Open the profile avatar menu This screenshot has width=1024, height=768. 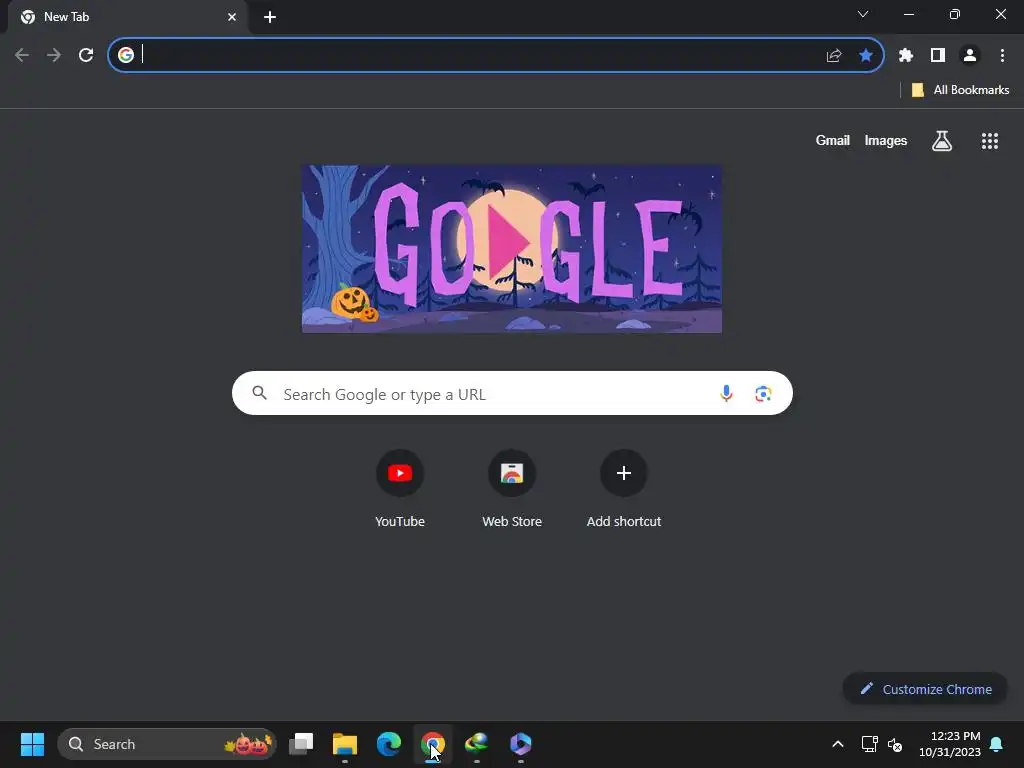point(970,56)
